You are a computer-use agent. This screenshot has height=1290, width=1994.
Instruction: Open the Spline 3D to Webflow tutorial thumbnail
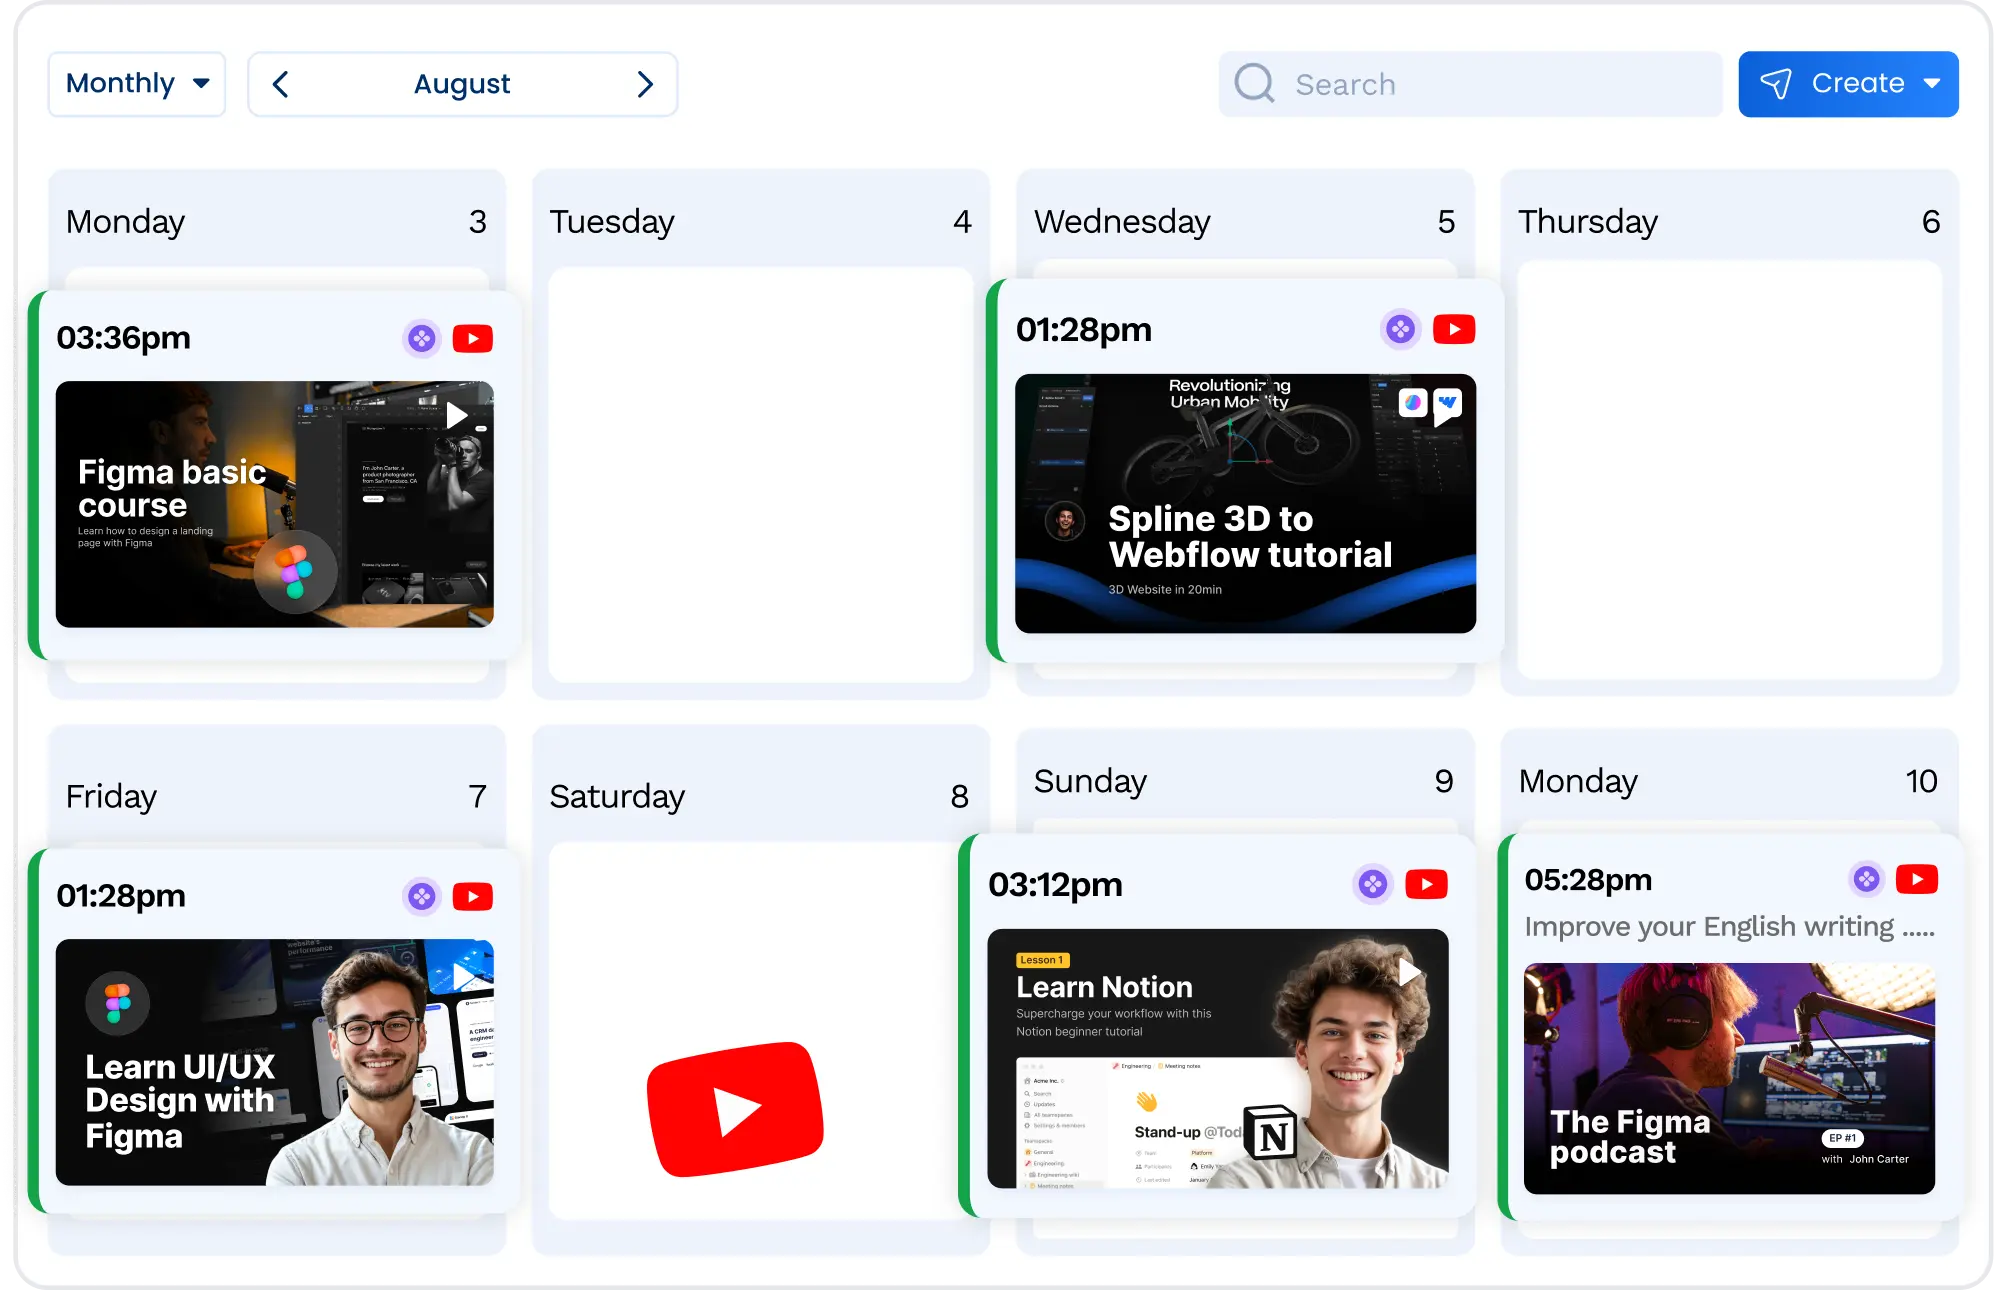[1245, 503]
